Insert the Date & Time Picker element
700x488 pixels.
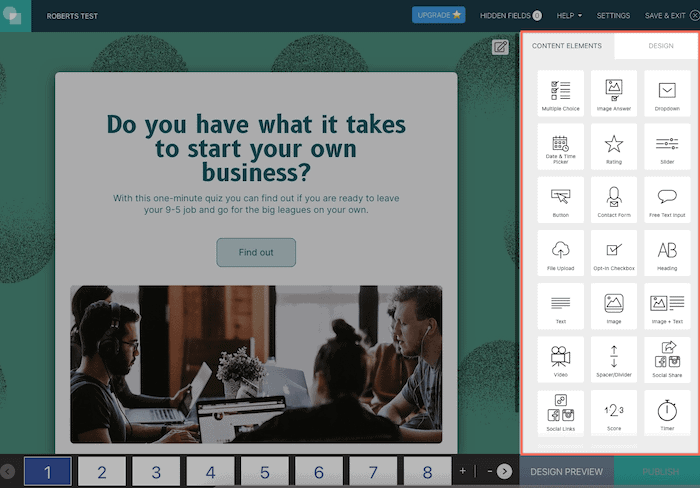coord(560,146)
